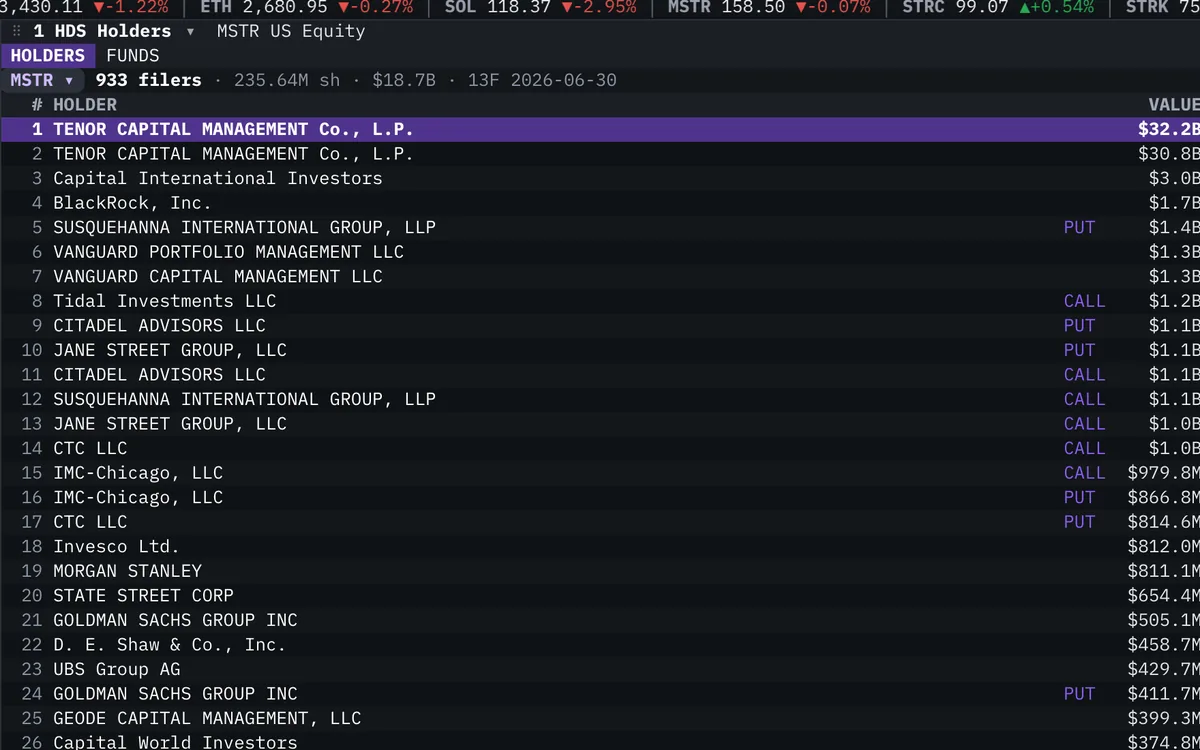Screen dimensions: 1200x750
Task: Select the MSTR 158.50 ticker item
Action: coord(769,8)
